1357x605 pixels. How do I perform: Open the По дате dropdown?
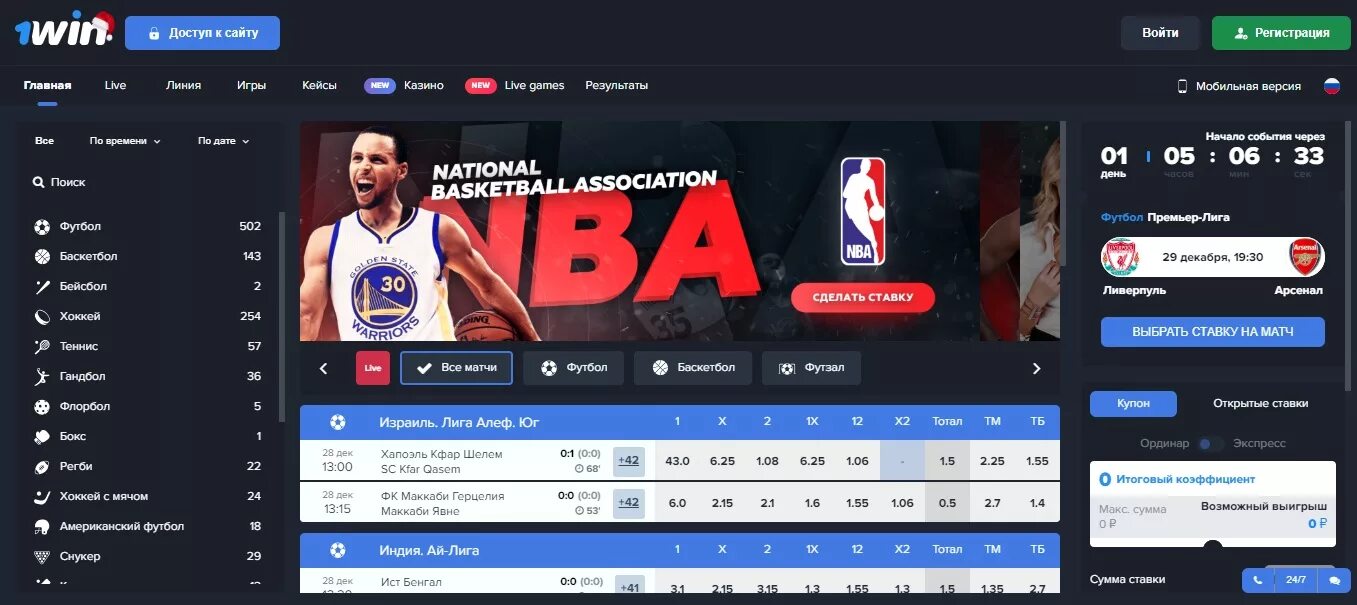click(x=224, y=141)
